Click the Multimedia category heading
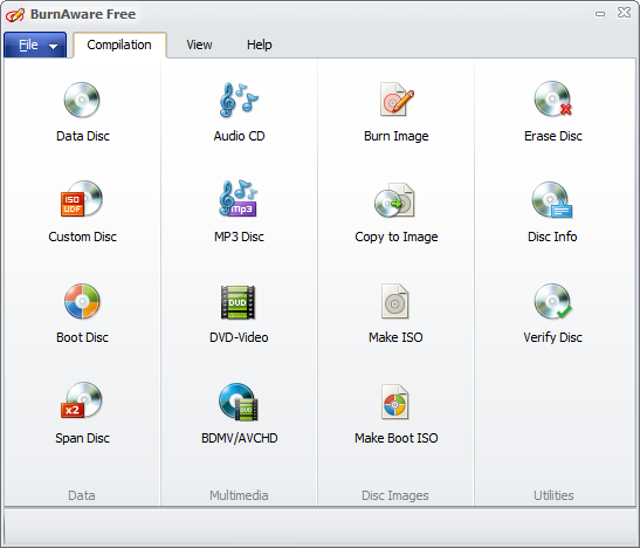This screenshot has width=640, height=548. coord(239,495)
